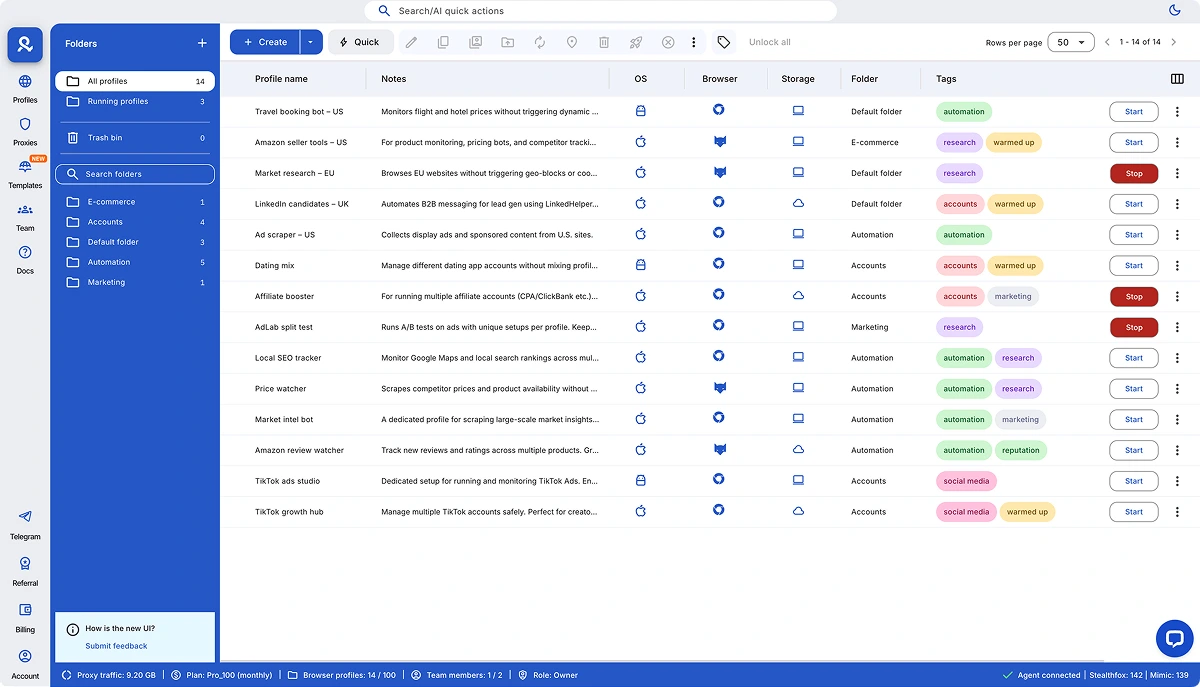Open Docs via the question mark icon
Screen dimensions: 1200x687
(24, 254)
